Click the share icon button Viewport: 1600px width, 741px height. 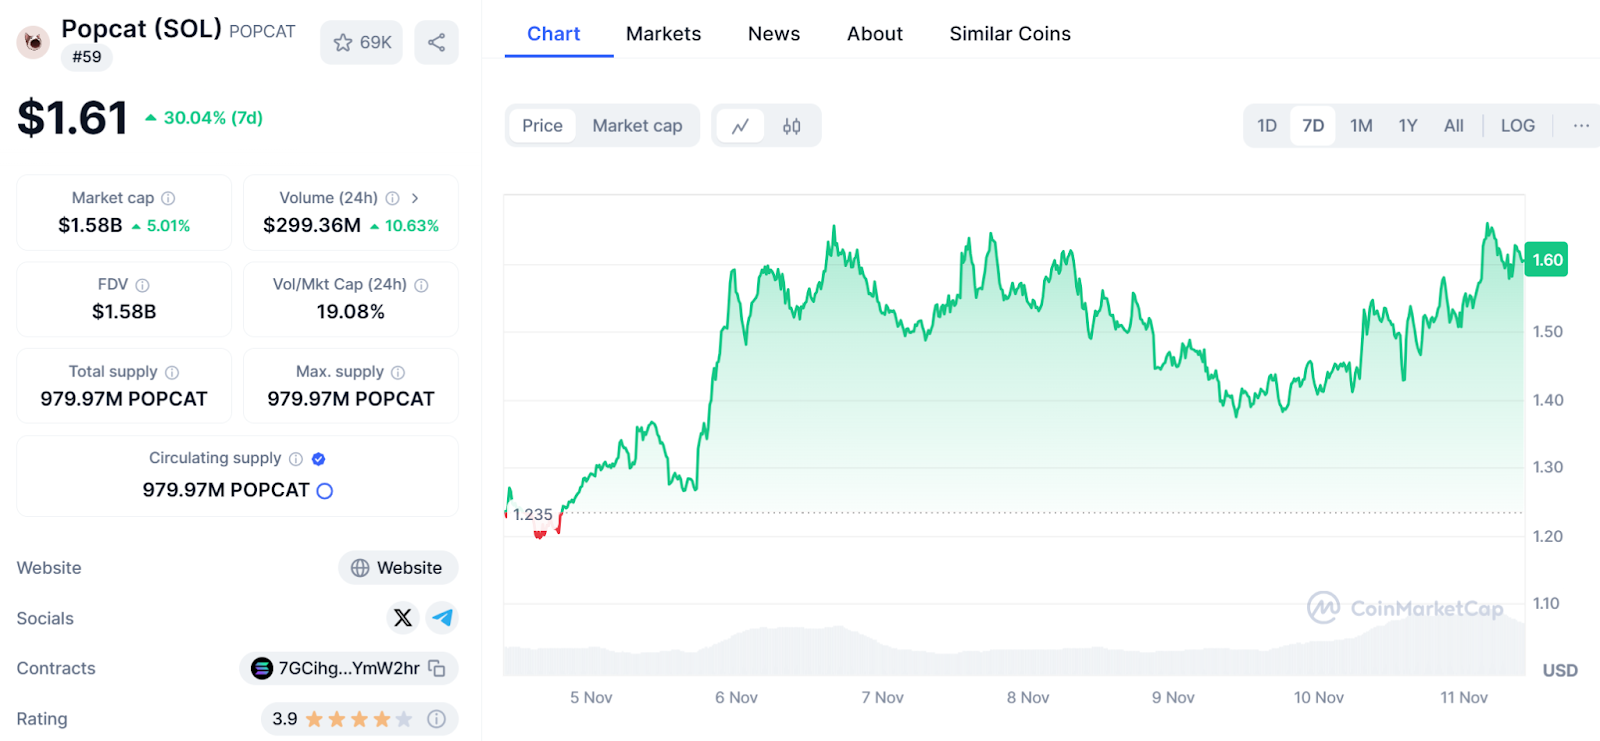436,42
